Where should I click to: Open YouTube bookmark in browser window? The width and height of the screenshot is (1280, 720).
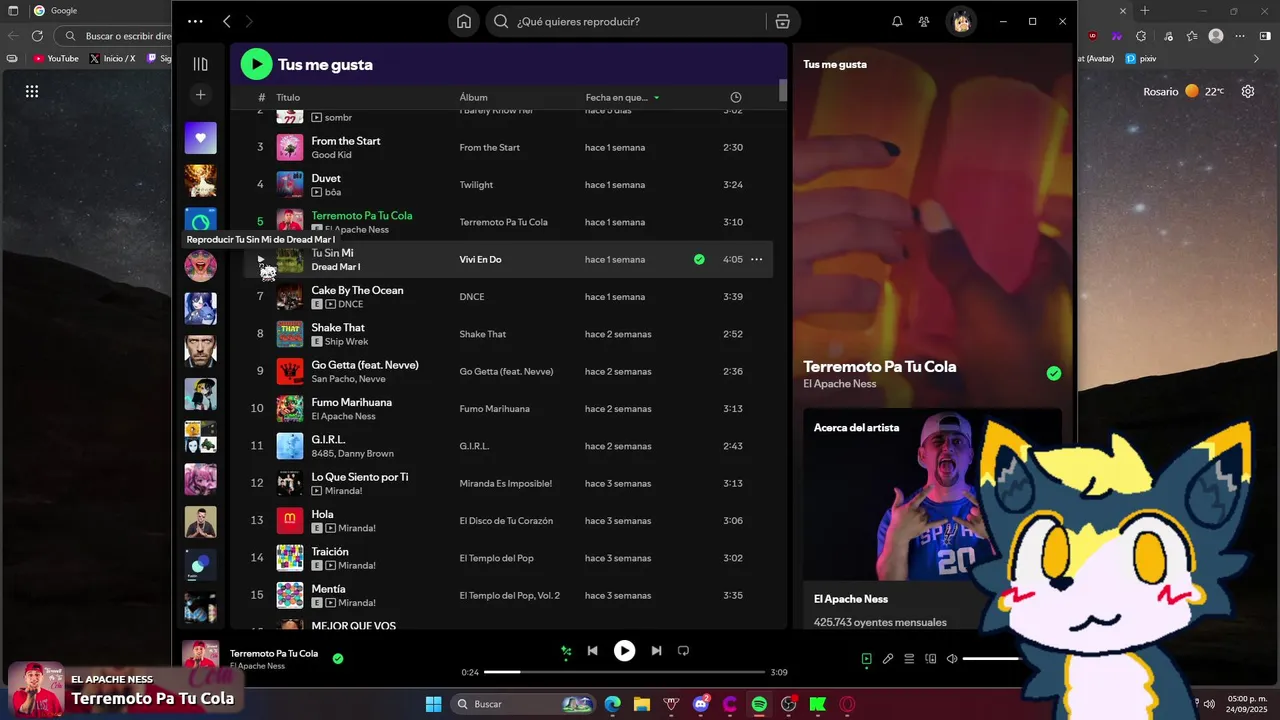[56, 59]
